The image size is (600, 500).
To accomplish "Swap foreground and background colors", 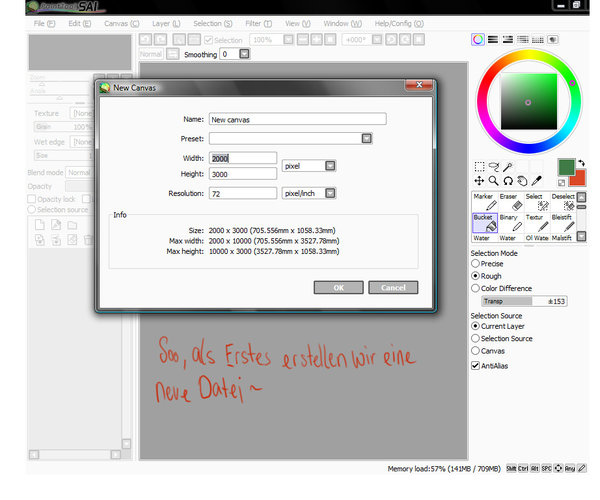I will pos(581,163).
